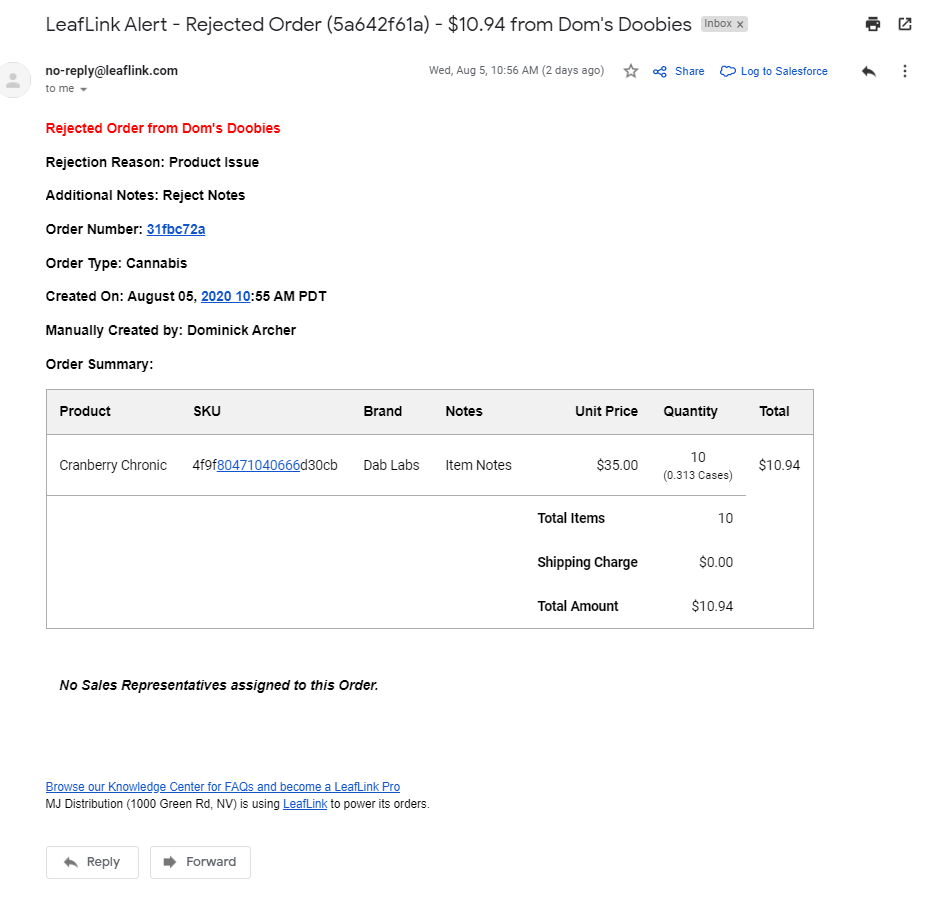This screenshot has height=910, width=928.
Task: Click the '(0.313 Cases)' quantity note
Action: pos(698,475)
